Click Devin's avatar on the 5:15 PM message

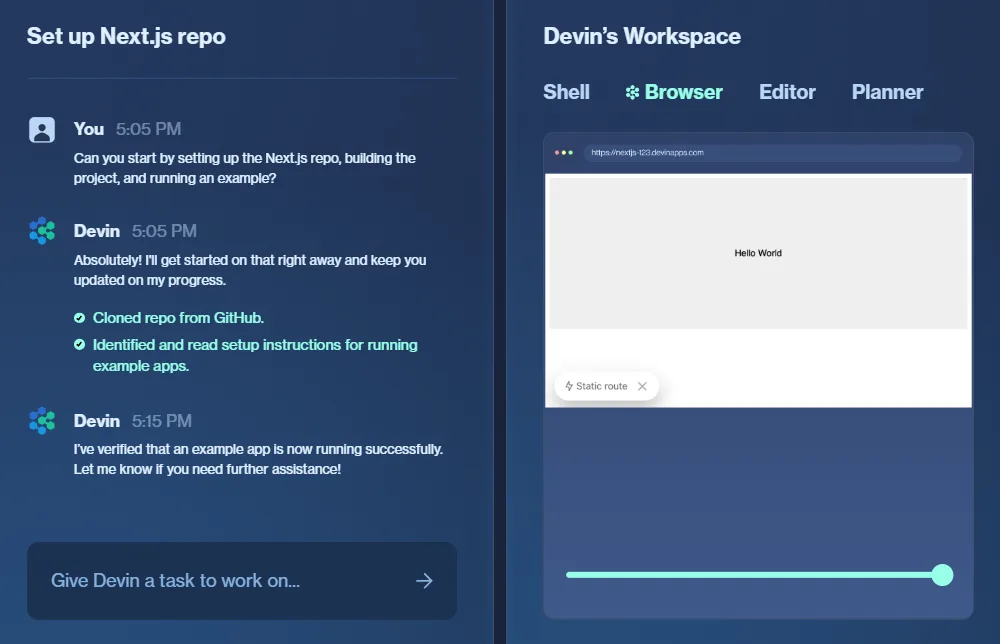42,421
